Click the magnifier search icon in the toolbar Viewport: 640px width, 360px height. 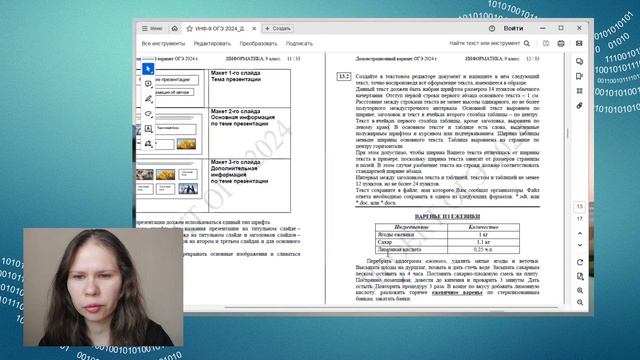527,43
